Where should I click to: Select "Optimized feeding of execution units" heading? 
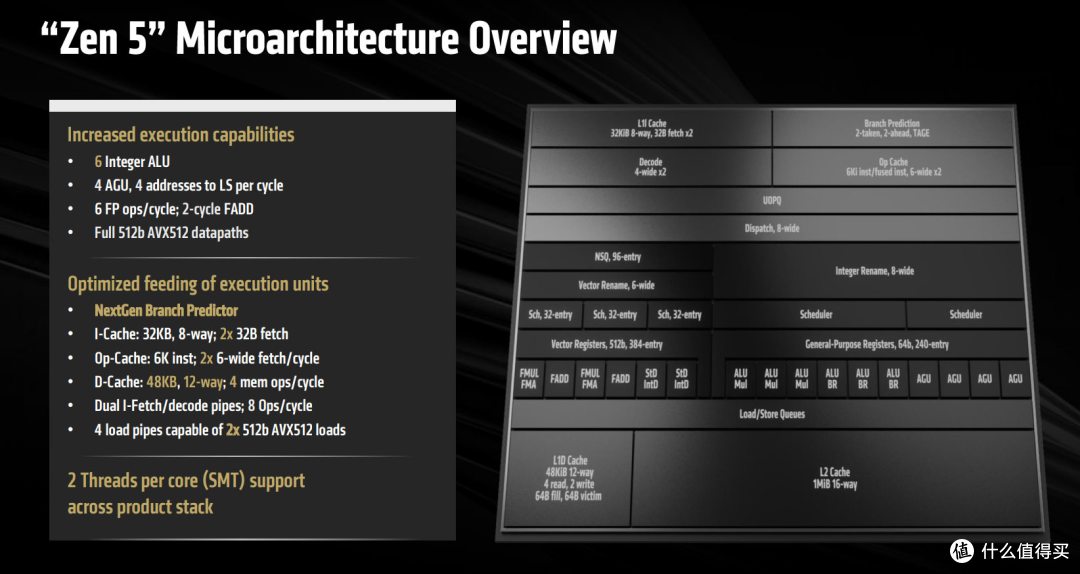pyautogui.click(x=198, y=284)
